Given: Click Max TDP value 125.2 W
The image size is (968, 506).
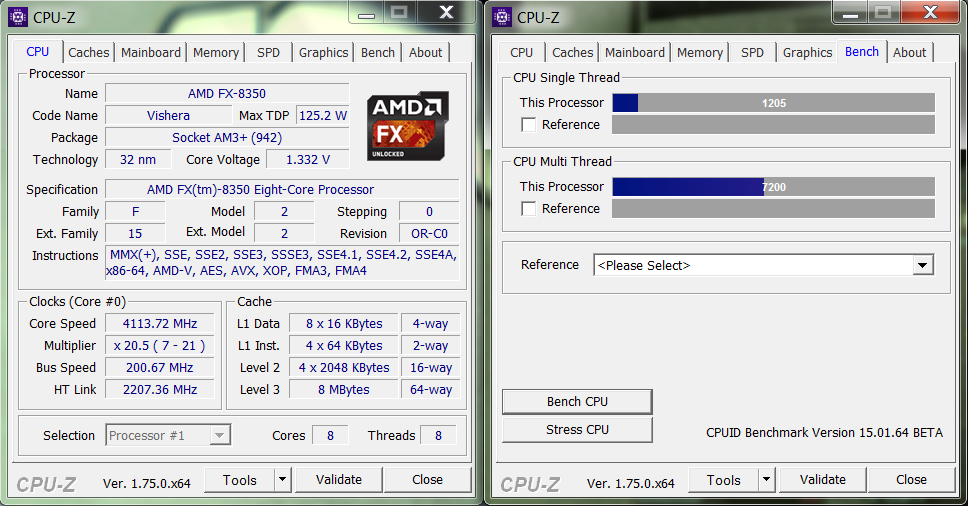Looking at the screenshot, I should coord(322,115).
